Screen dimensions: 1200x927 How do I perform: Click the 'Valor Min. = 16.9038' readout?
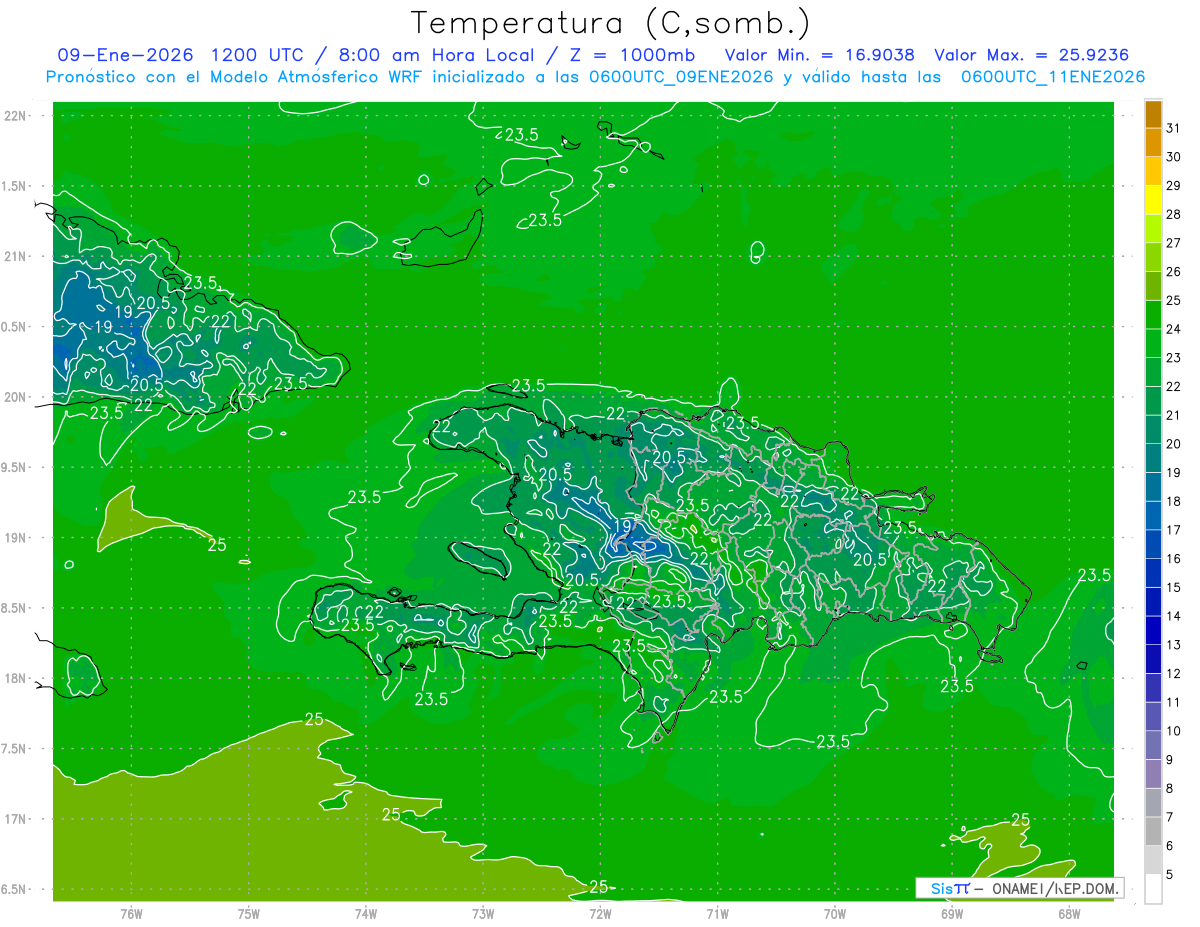[x=820, y=55]
